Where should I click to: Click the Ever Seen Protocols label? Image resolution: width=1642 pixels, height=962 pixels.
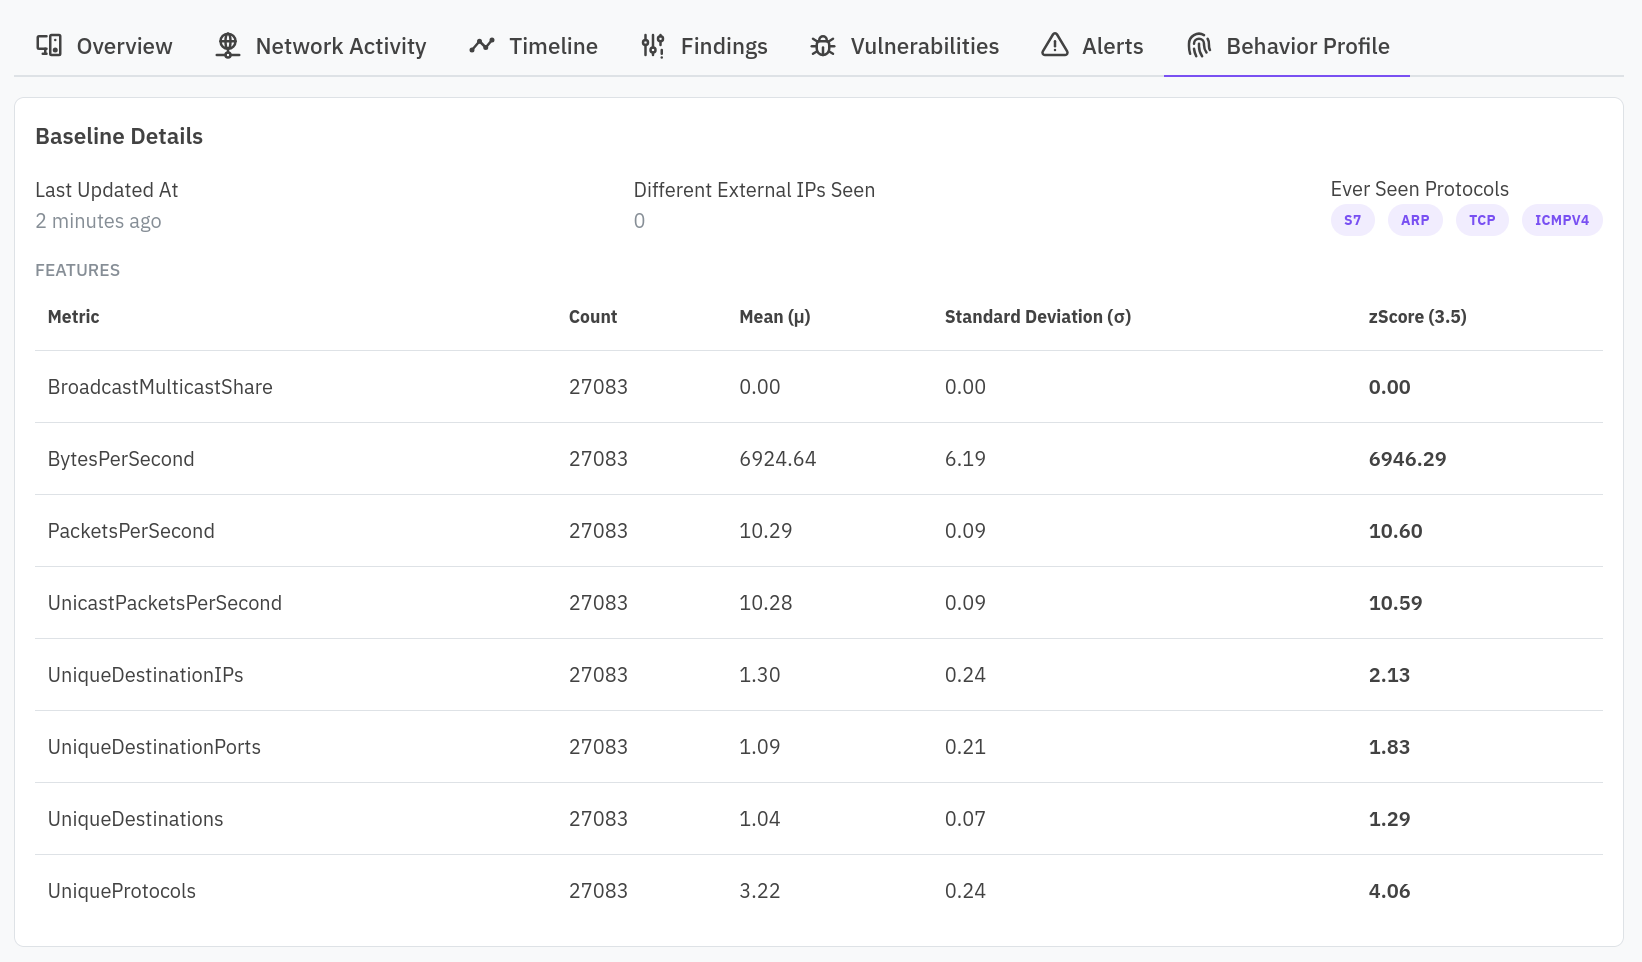(x=1420, y=189)
